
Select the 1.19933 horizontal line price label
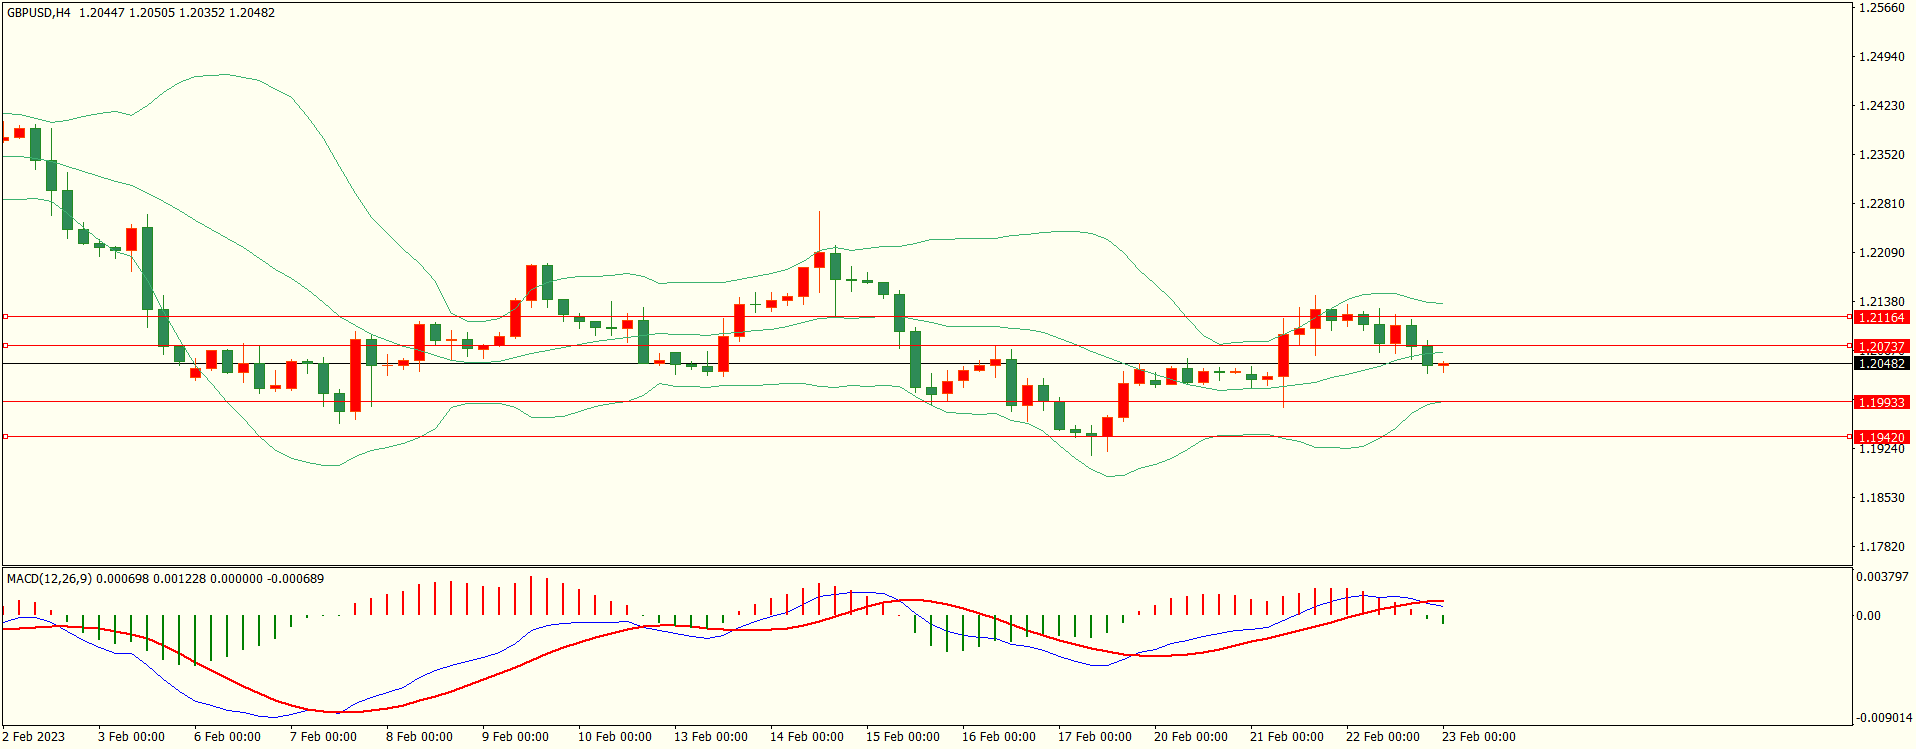(1881, 402)
